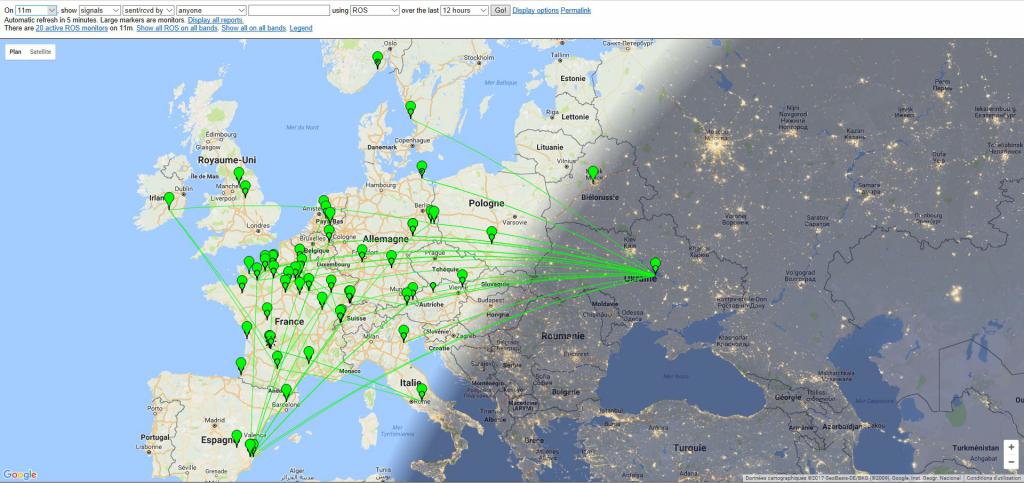Select the green marker near Vienna
The height and width of the screenshot is (483, 1024).
coord(462,276)
